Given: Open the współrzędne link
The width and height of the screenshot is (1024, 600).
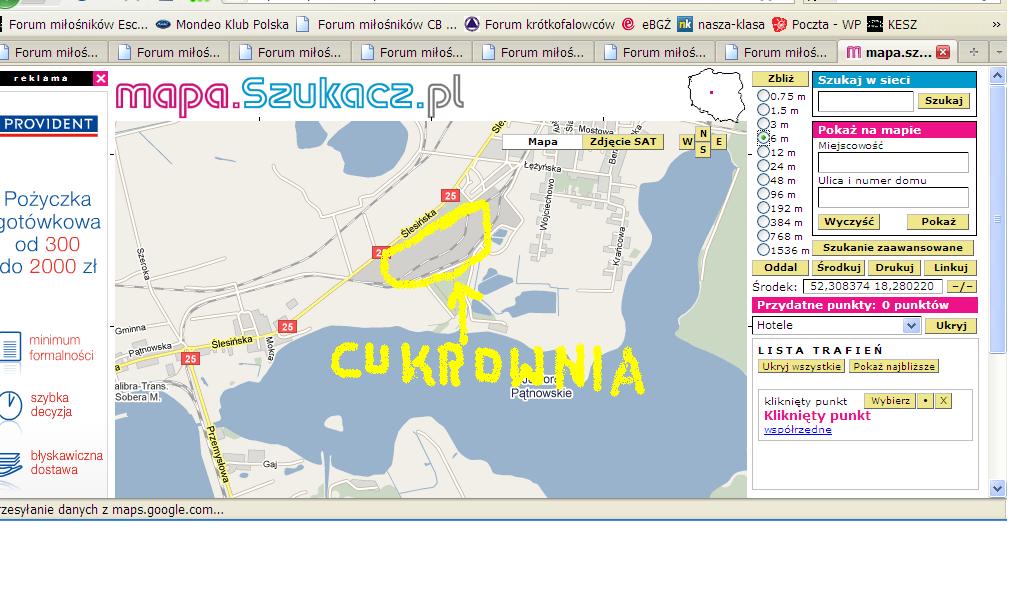Looking at the screenshot, I should 797,430.
